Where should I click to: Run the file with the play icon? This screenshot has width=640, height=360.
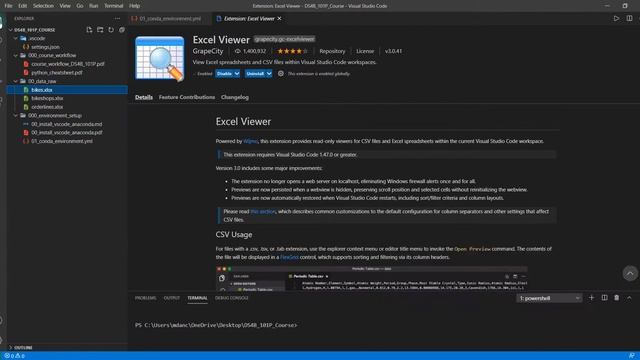616,18
